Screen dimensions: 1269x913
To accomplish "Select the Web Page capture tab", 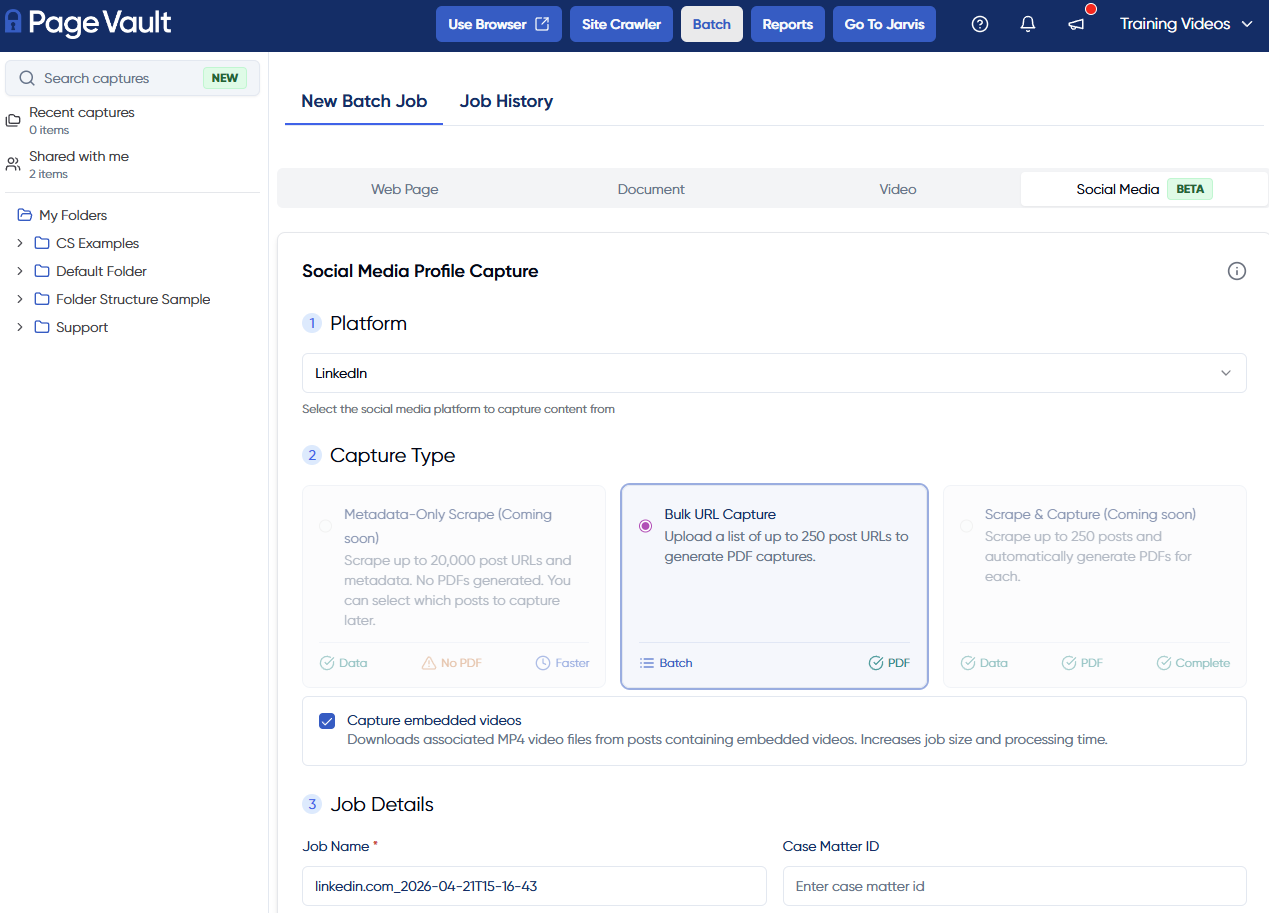I will [x=404, y=189].
